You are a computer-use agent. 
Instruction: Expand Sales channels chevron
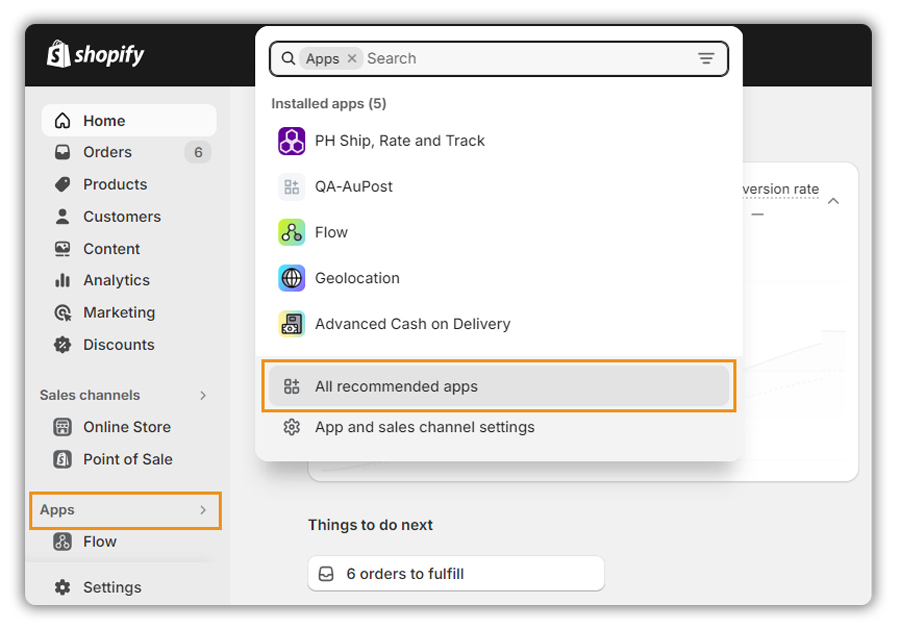coord(203,395)
